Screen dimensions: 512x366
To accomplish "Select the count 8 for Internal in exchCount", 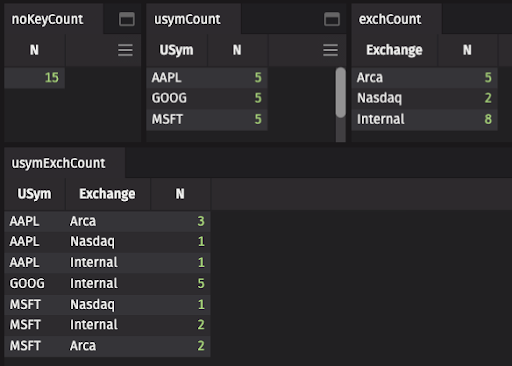I will coord(467,119).
